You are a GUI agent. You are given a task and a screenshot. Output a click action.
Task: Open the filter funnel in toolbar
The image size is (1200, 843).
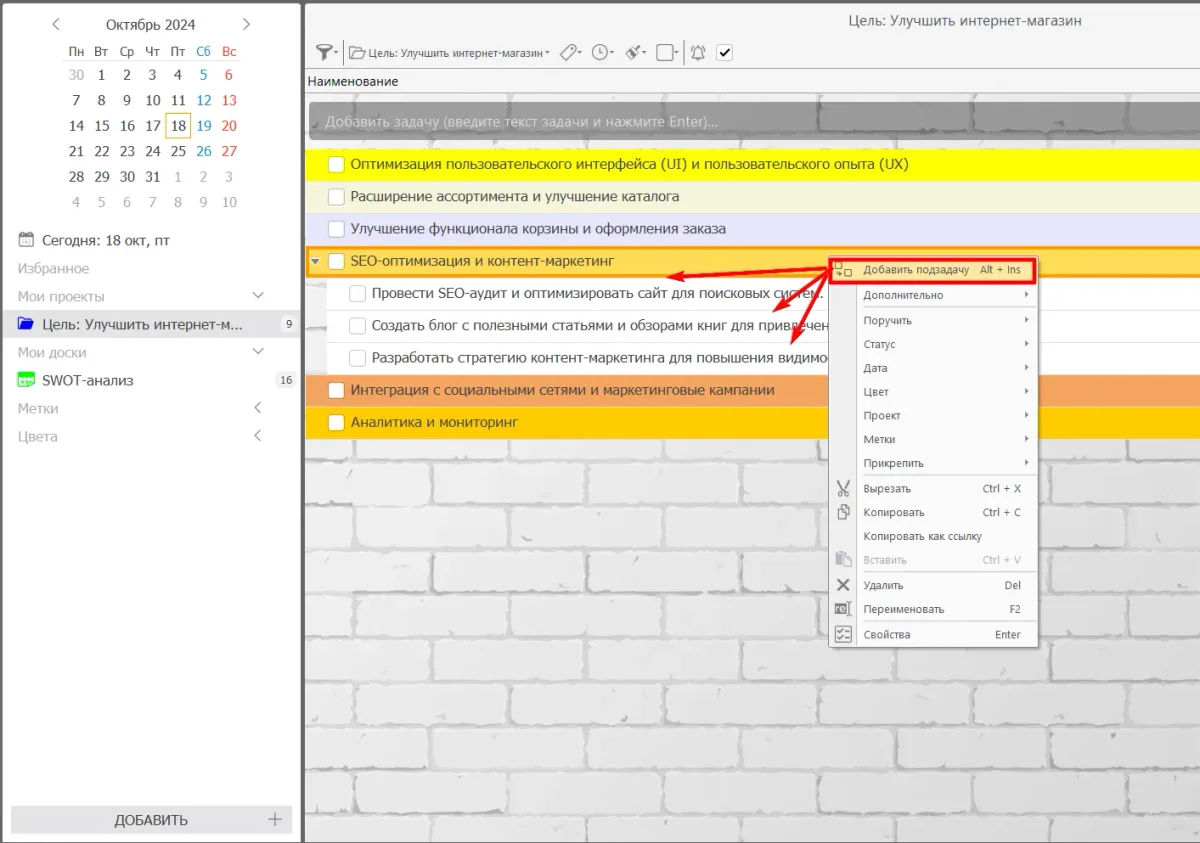[324, 53]
